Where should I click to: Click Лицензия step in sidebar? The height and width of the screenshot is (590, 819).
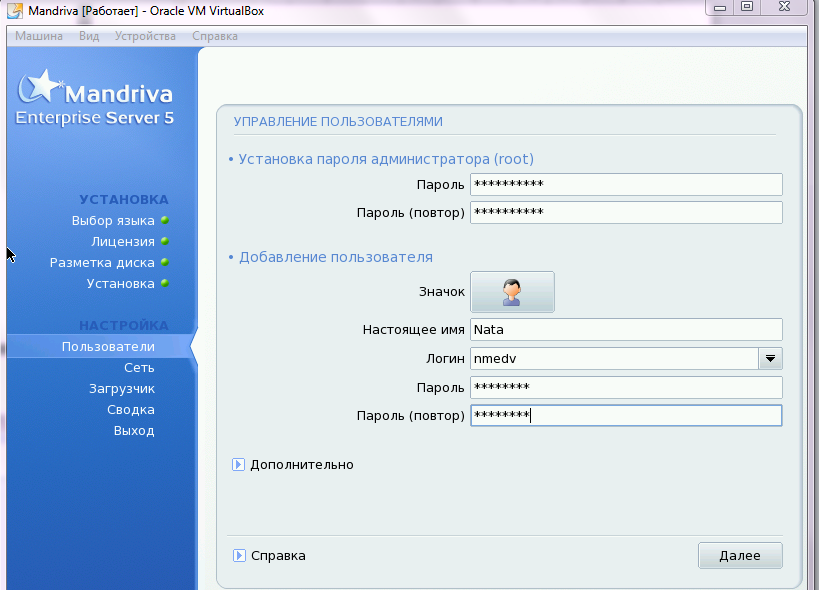[123, 242]
